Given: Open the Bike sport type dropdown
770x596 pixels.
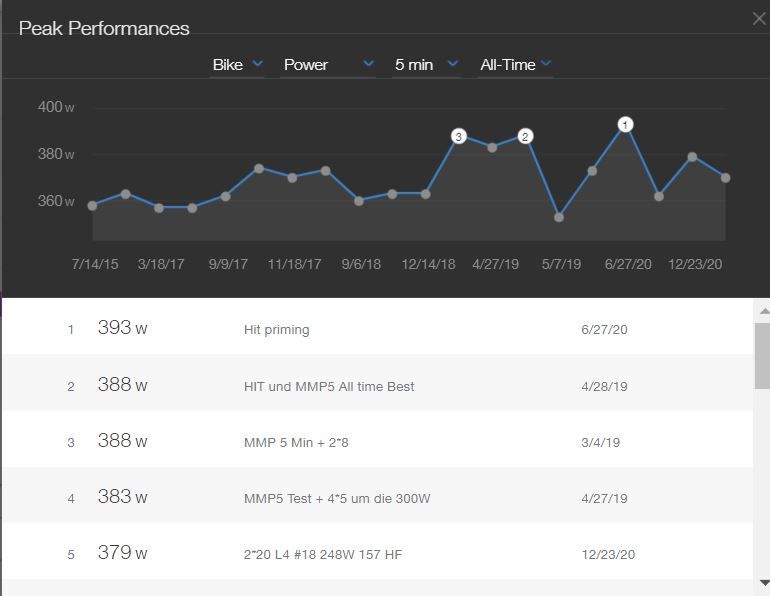Looking at the screenshot, I should [x=237, y=64].
